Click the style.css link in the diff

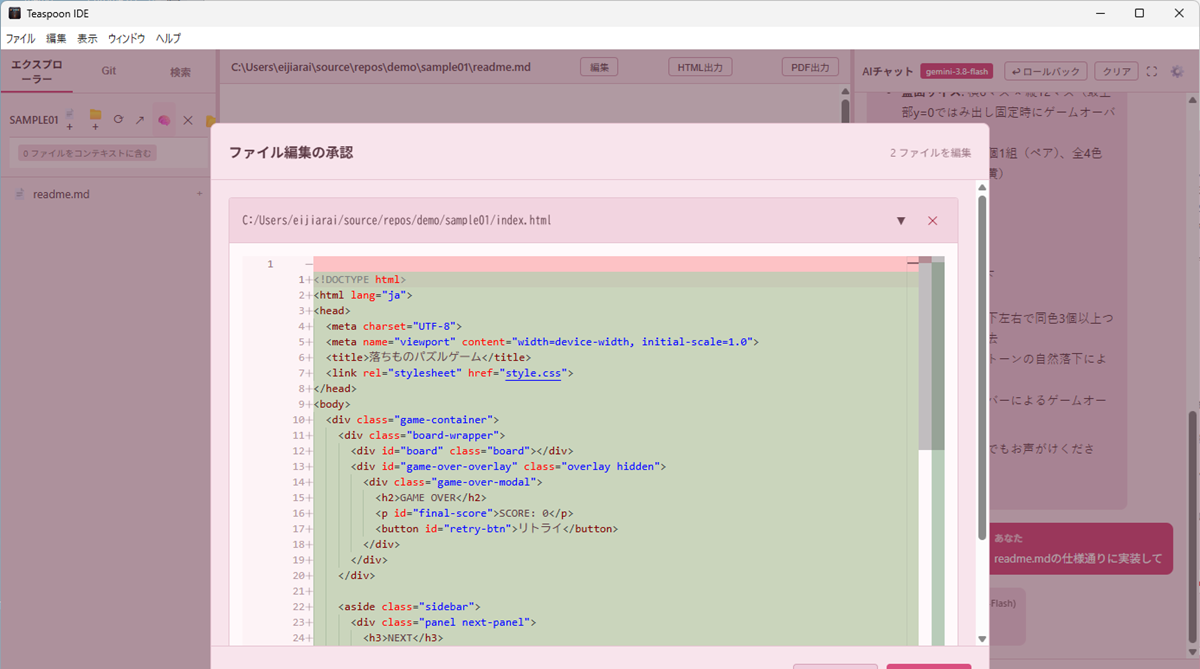534,373
